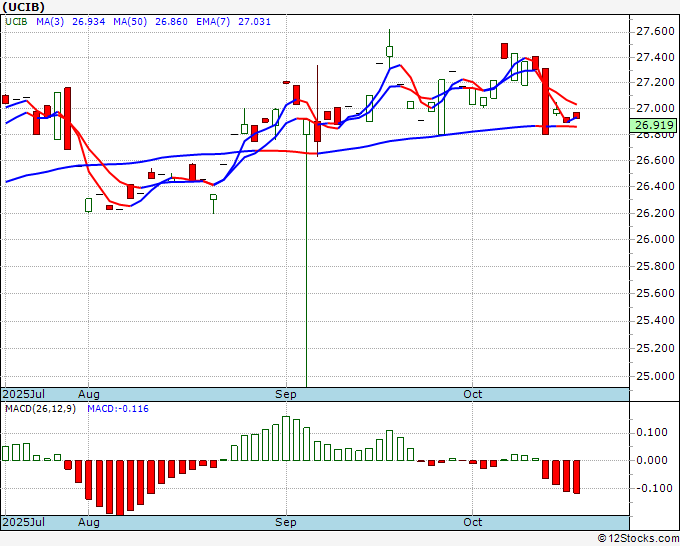The image size is (680, 546).
Task: Click the tallest green MACD bar at Sep
Action: pyautogui.click(x=286, y=438)
